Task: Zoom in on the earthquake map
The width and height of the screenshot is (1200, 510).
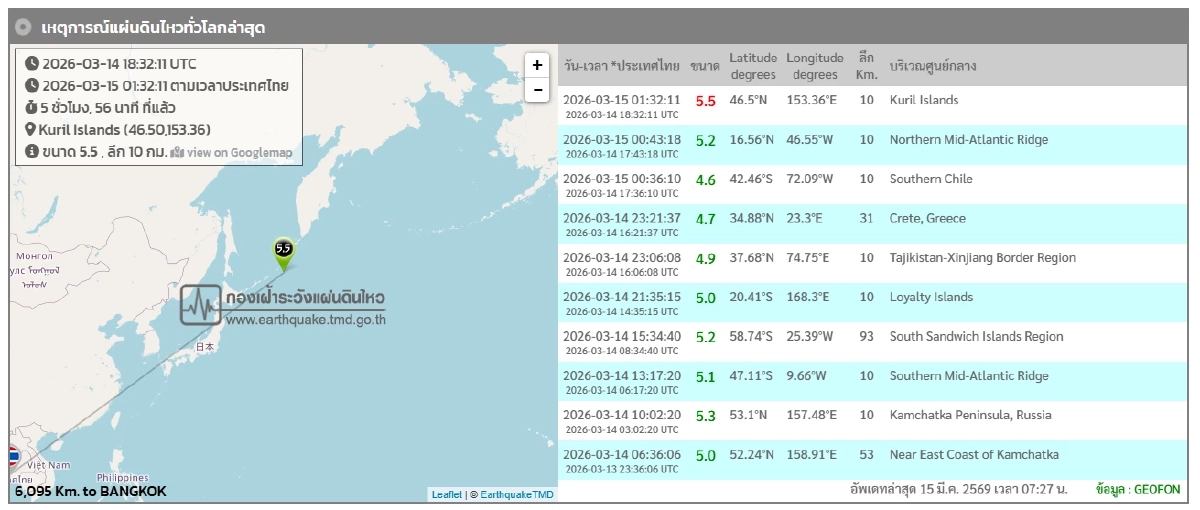Action: tap(537, 65)
